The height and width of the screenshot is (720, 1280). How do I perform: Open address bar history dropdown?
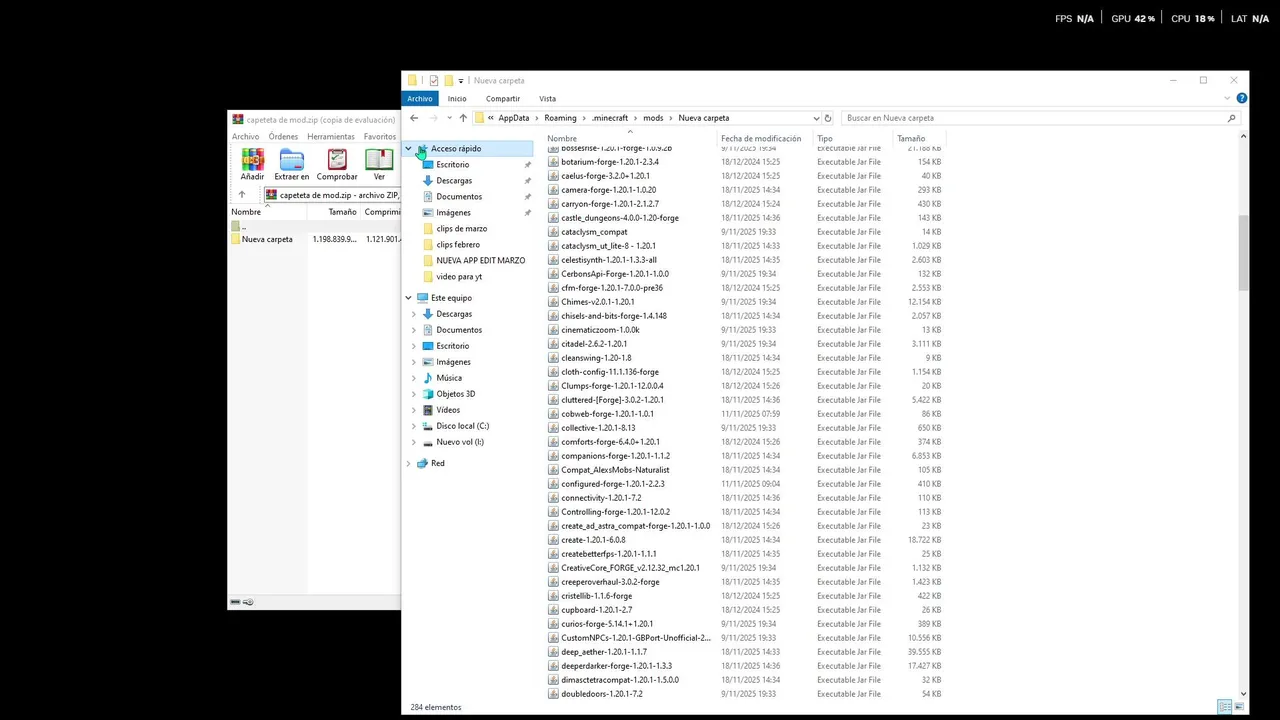coord(816,118)
